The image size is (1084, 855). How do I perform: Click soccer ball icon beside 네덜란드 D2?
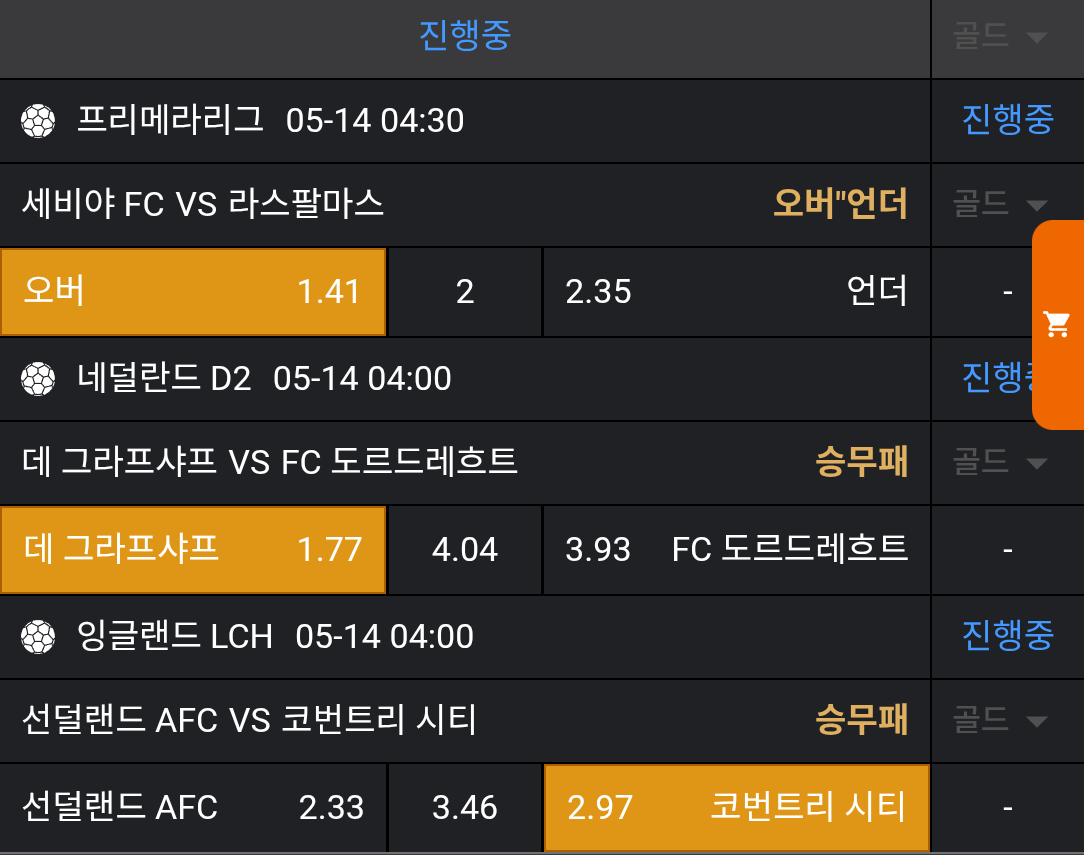pos(38,379)
